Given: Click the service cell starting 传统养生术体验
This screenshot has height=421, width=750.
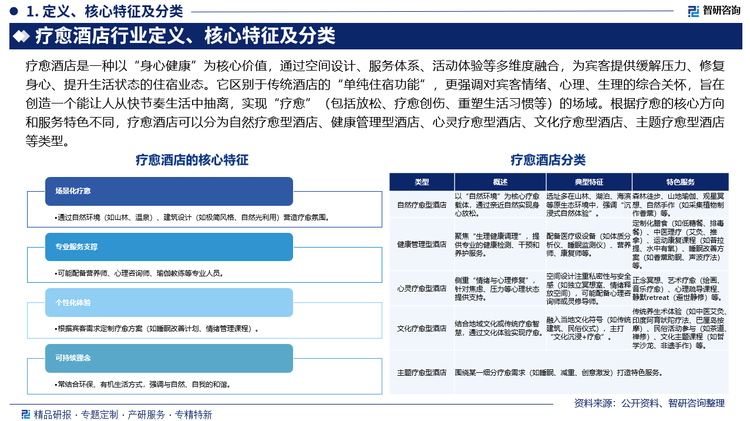Looking at the screenshot, I should 679,328.
